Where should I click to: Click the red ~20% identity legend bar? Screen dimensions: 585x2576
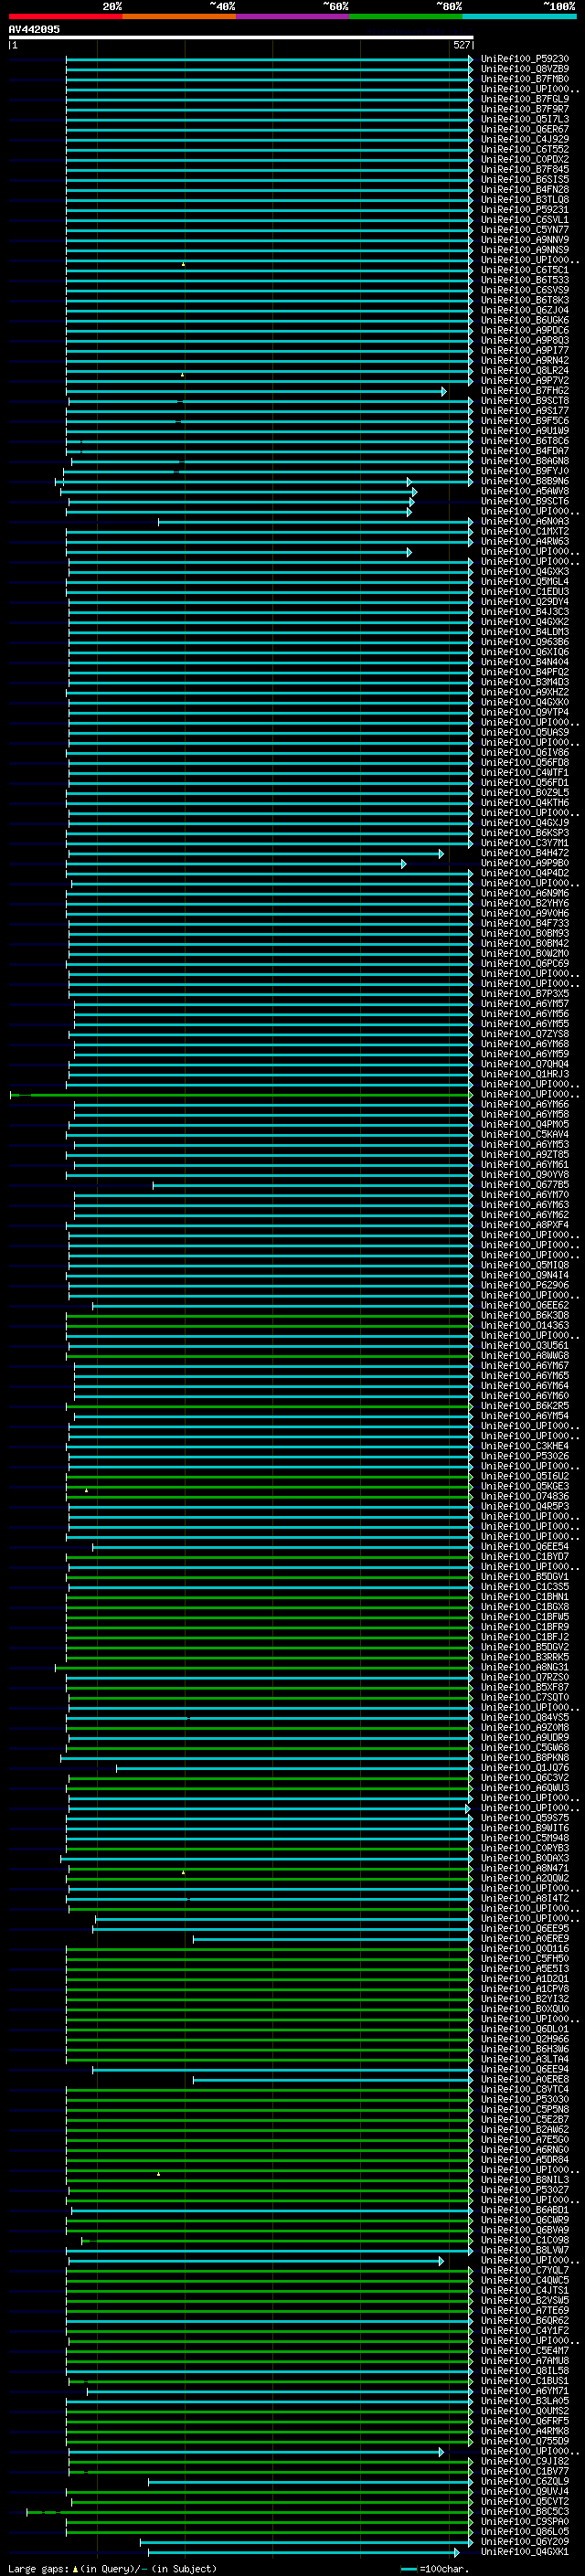pos(65,16)
